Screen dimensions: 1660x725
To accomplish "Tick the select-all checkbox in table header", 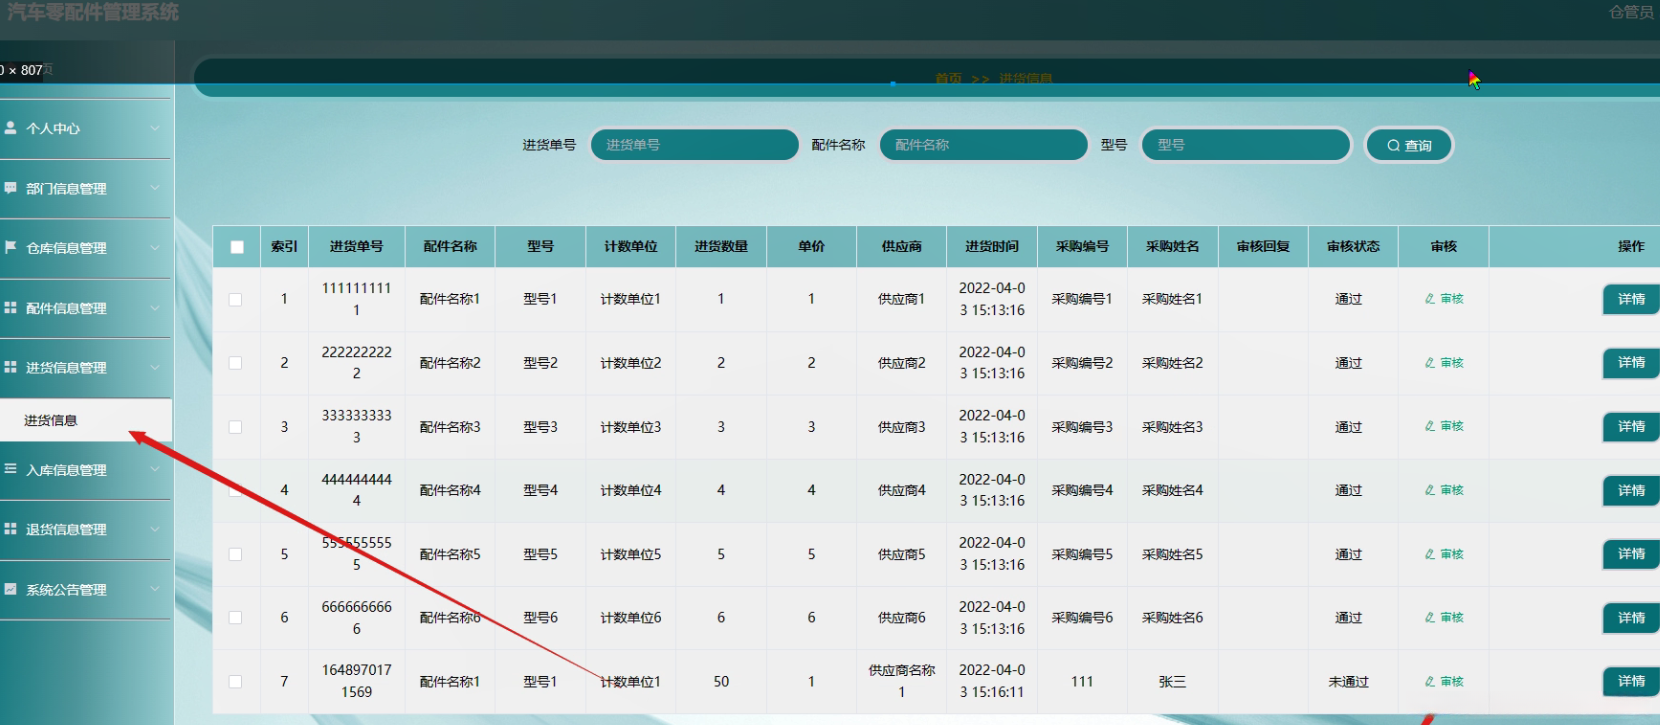I will click(x=237, y=247).
